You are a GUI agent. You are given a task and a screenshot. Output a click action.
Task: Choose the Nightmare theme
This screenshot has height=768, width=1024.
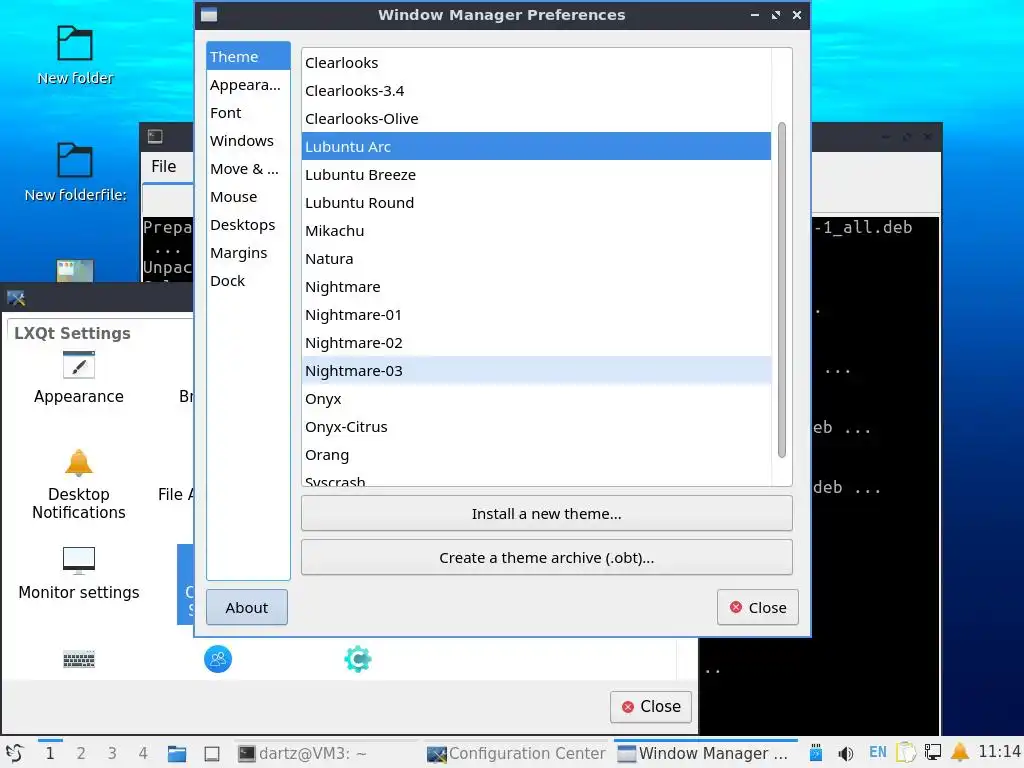[x=536, y=287]
